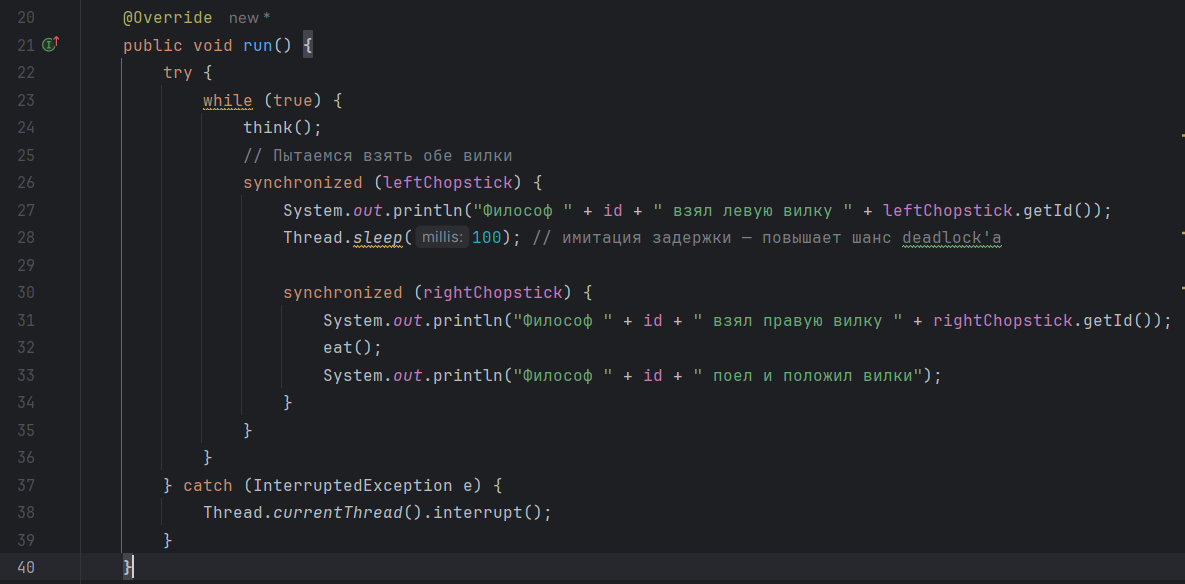
Task: Click the eat() call on line 32
Action: tap(353, 348)
